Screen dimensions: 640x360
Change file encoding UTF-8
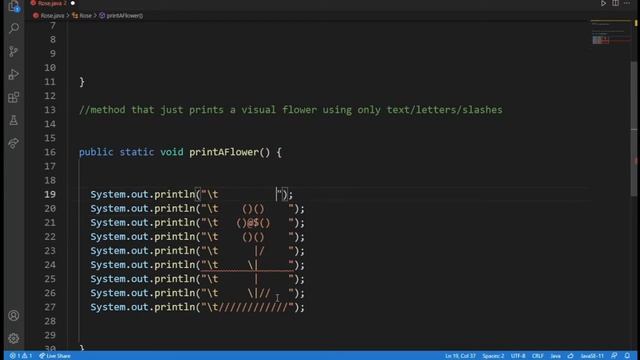point(518,356)
